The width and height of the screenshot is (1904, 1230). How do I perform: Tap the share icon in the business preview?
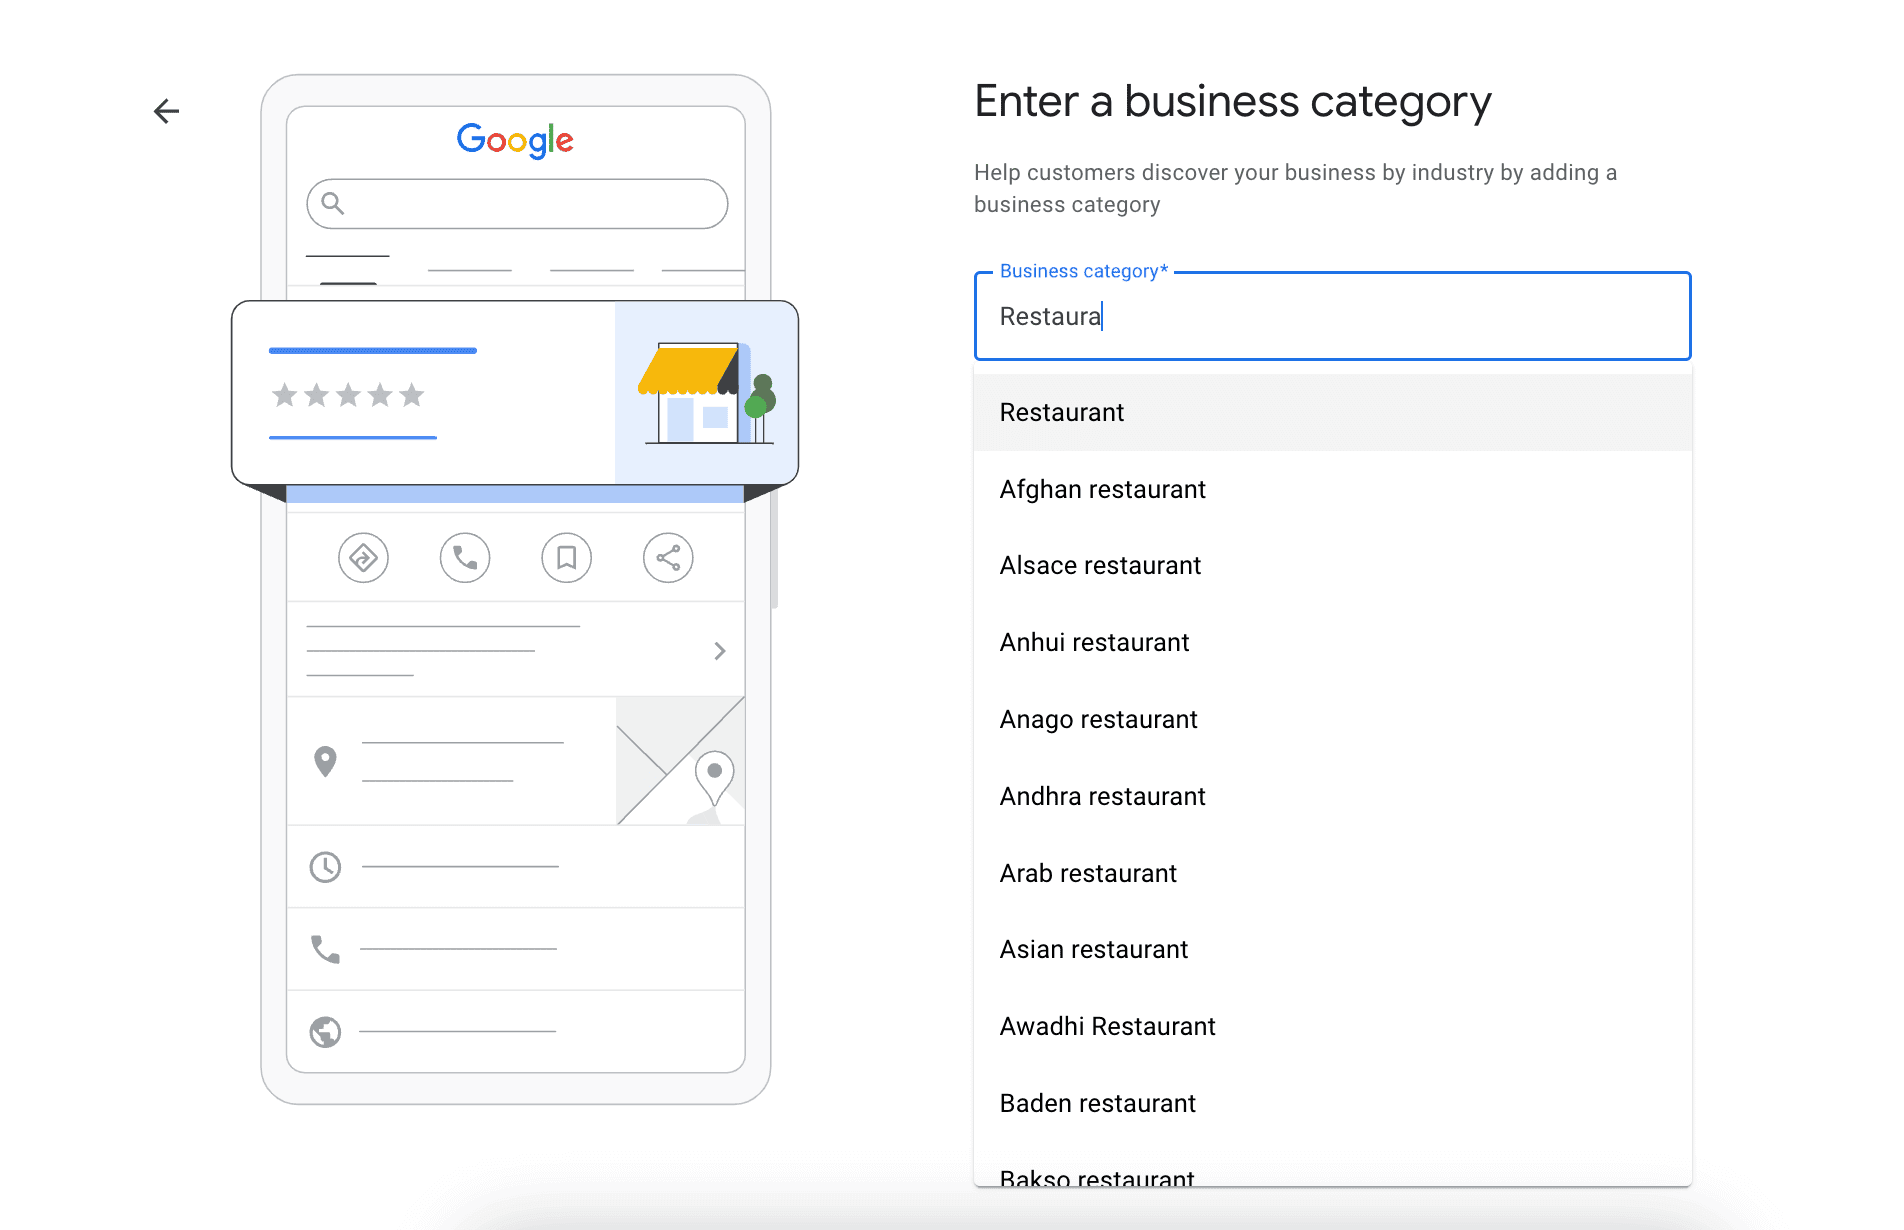pos(668,558)
